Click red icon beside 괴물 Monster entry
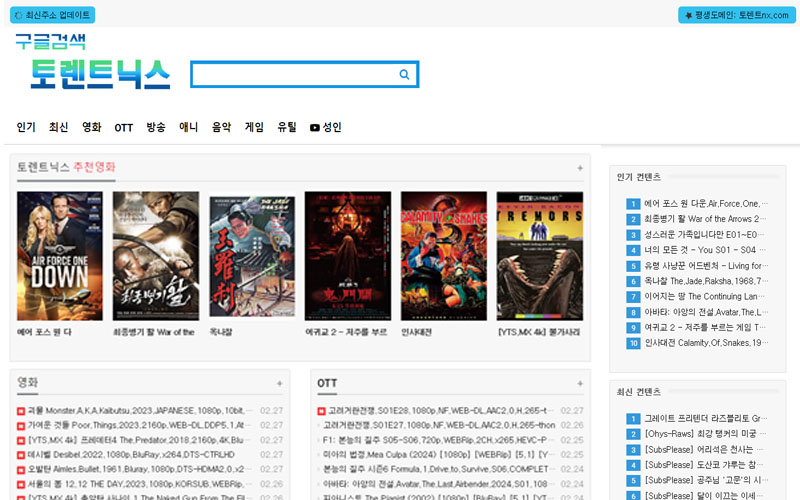 click(21, 411)
